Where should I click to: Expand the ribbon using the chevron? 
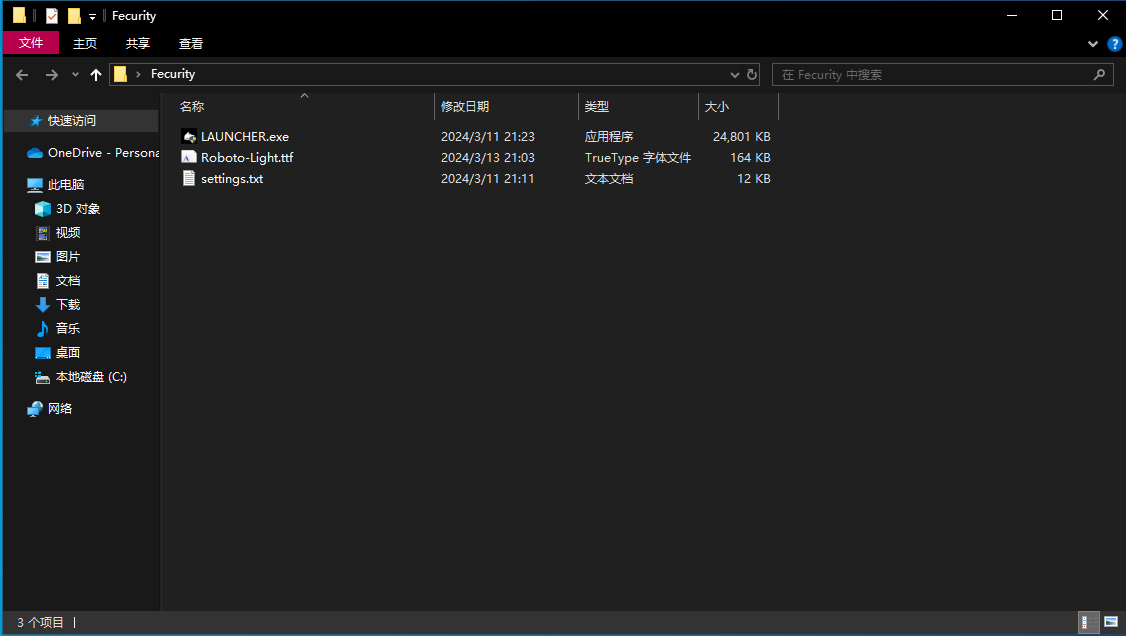1092,44
